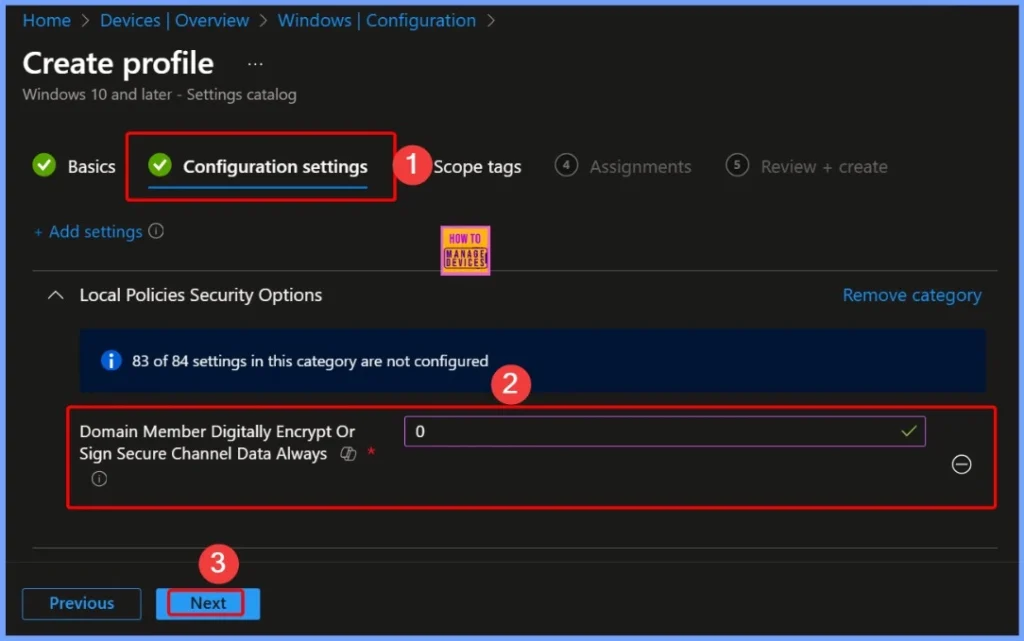The width and height of the screenshot is (1024, 641).
Task: Click the info icon on the blue banner
Action: pos(111,360)
